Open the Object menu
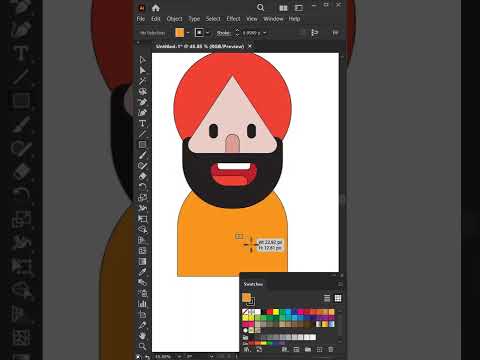 coord(174,19)
